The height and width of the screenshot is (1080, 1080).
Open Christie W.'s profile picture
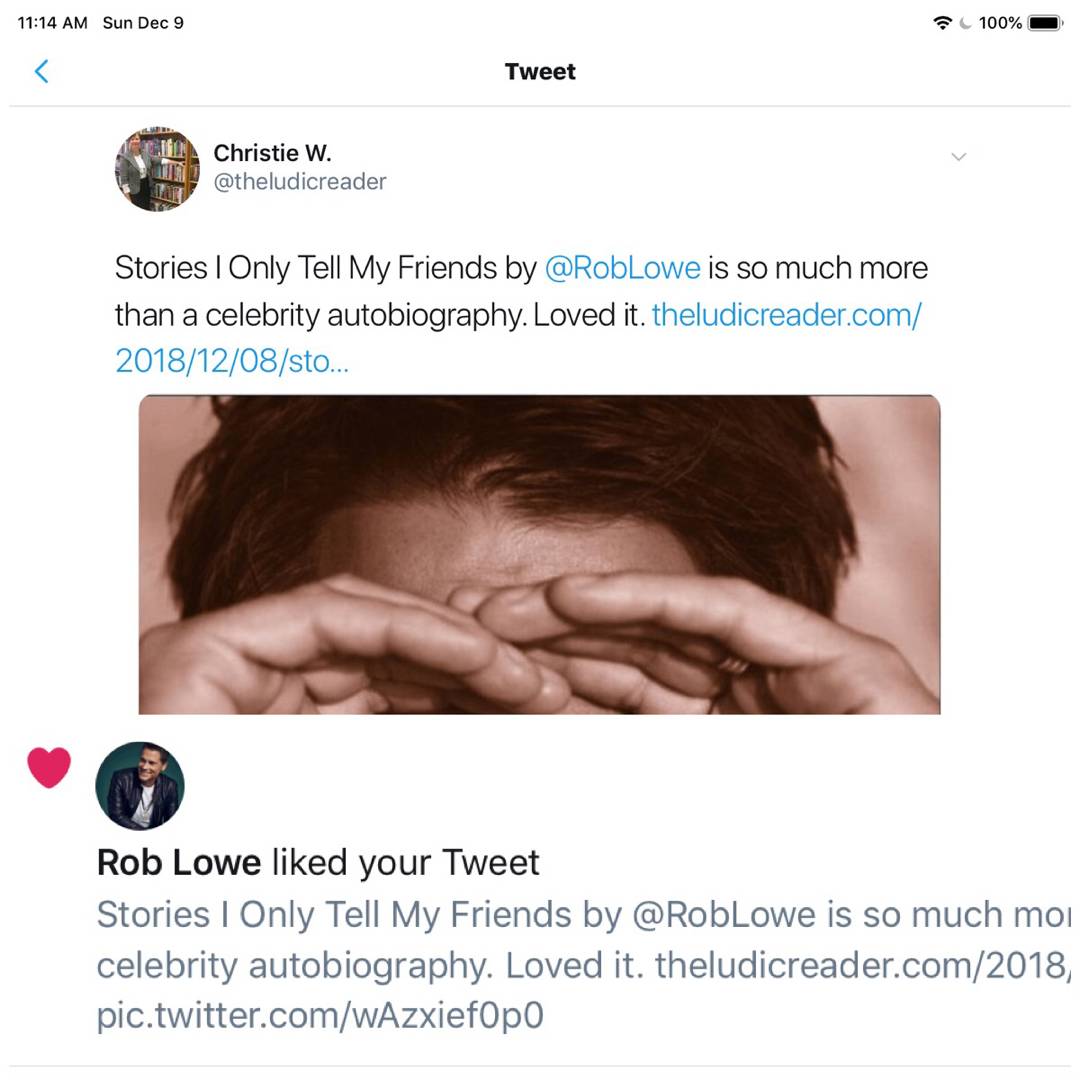[157, 169]
